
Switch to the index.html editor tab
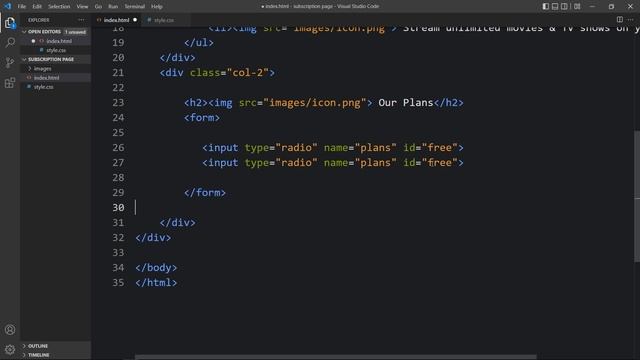pyautogui.click(x=116, y=20)
